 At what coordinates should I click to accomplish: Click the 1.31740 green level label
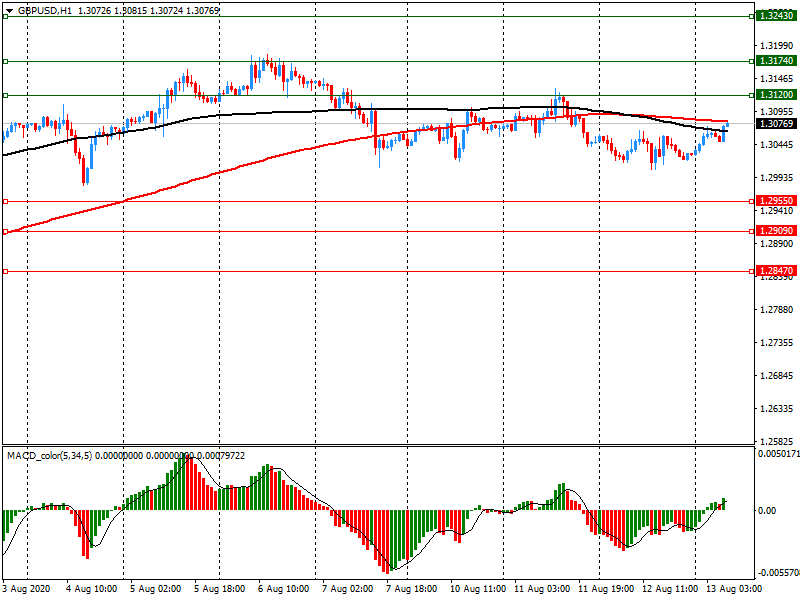click(777, 61)
